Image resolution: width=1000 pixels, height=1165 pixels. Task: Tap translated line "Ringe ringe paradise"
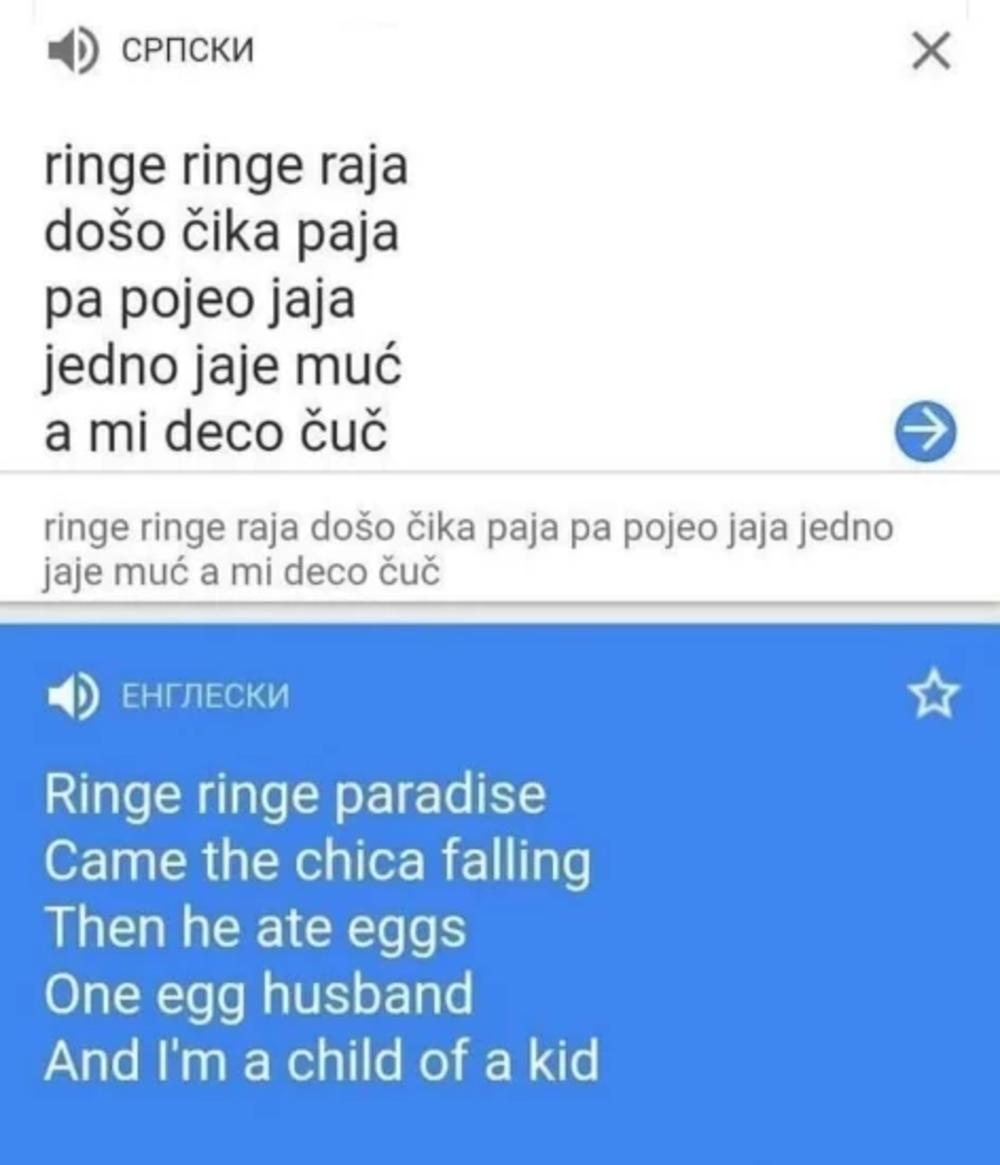point(295,795)
